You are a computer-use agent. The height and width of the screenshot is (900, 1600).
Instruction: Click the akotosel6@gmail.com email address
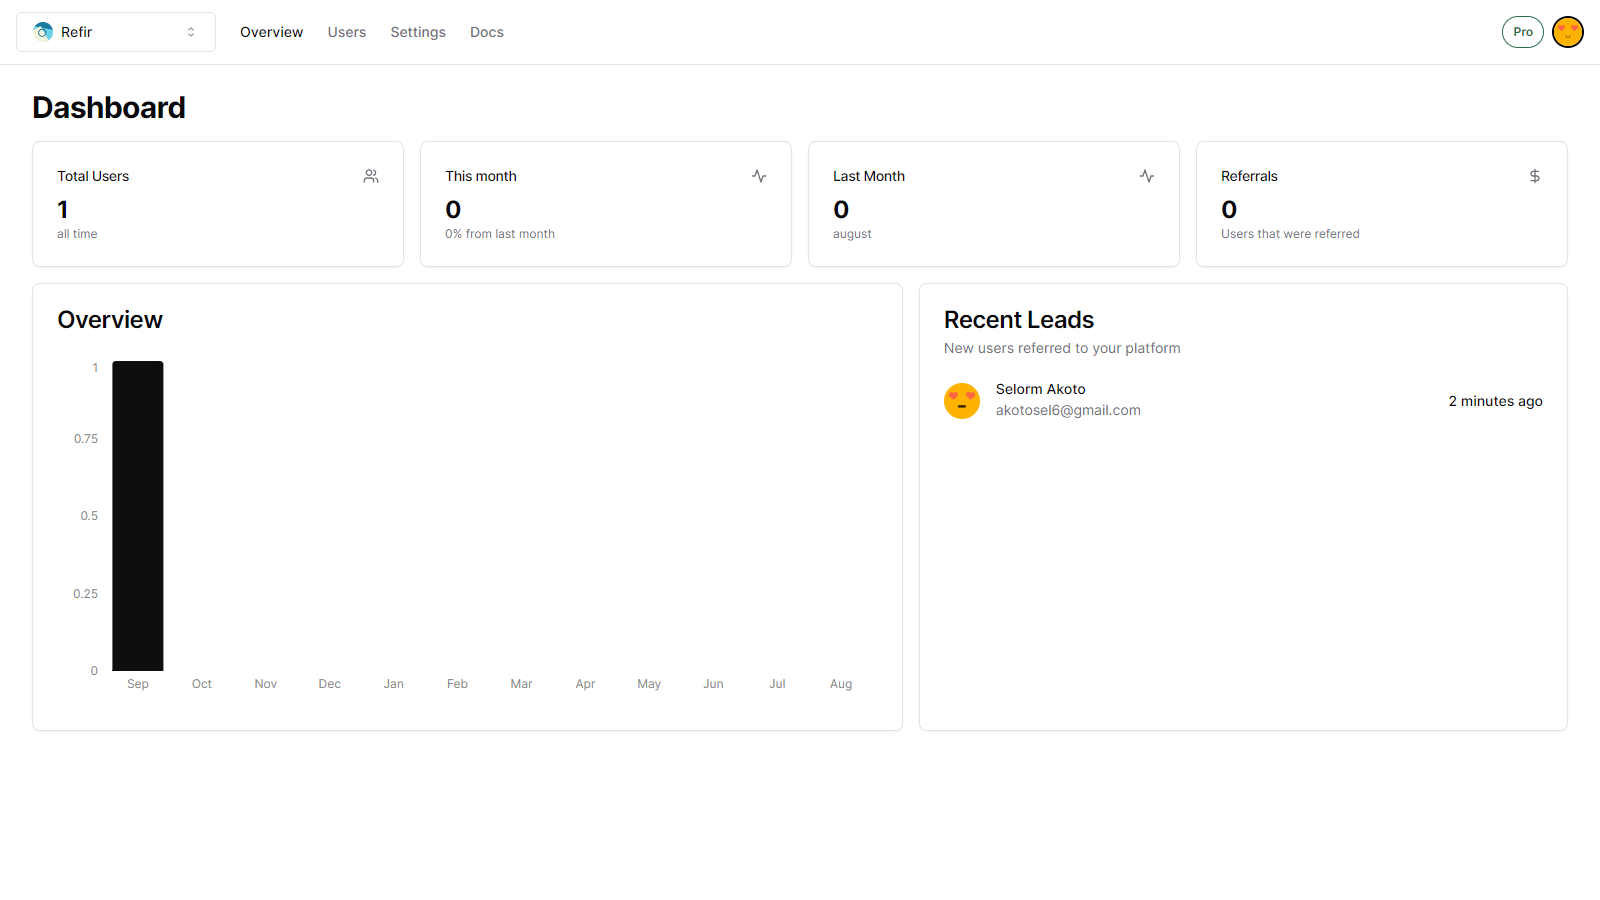(x=1068, y=410)
